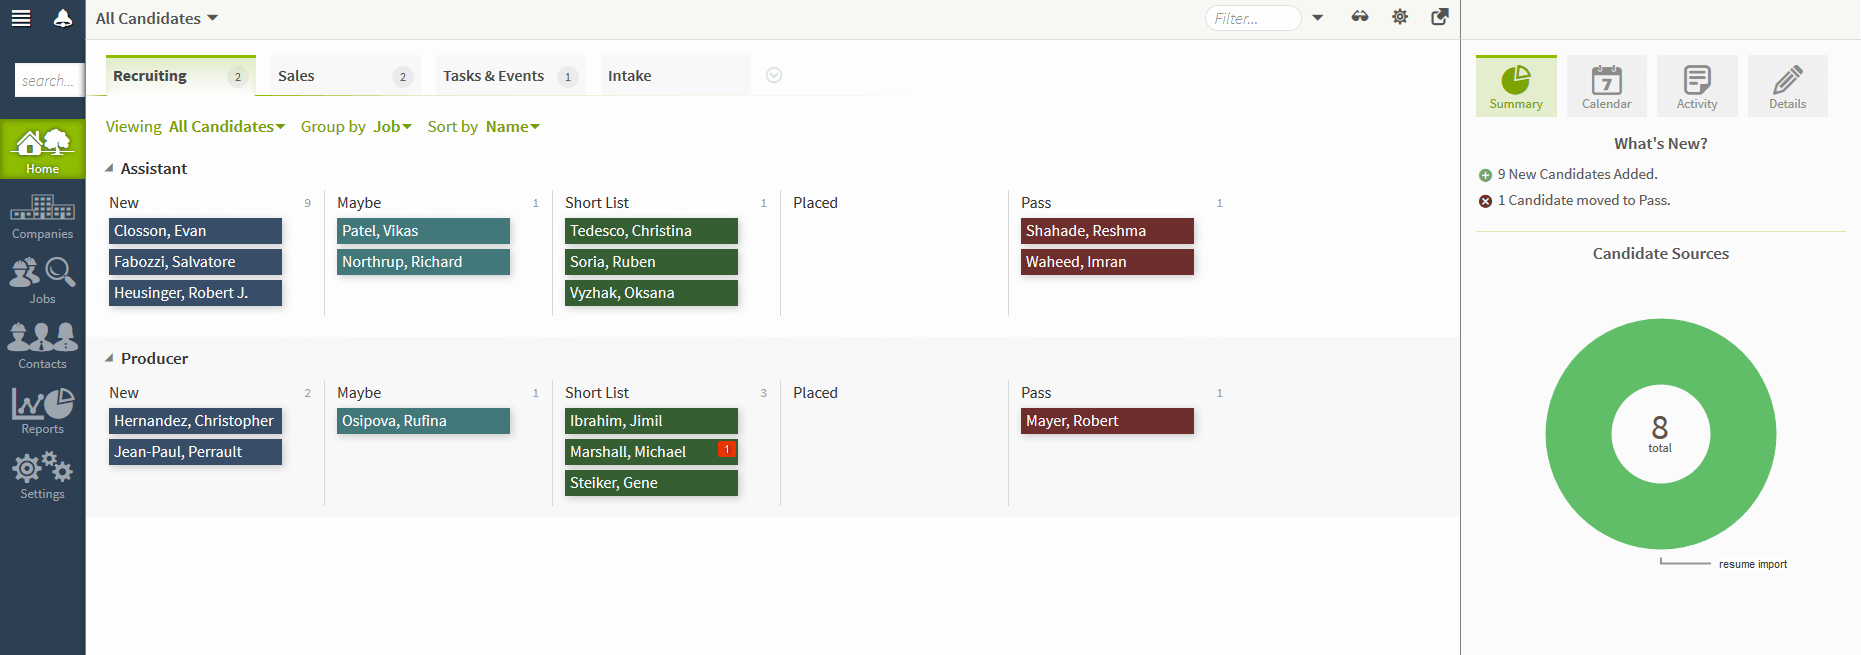This screenshot has height=655, width=1861.
Task: Collapse the Assistant job group
Action: click(109, 169)
